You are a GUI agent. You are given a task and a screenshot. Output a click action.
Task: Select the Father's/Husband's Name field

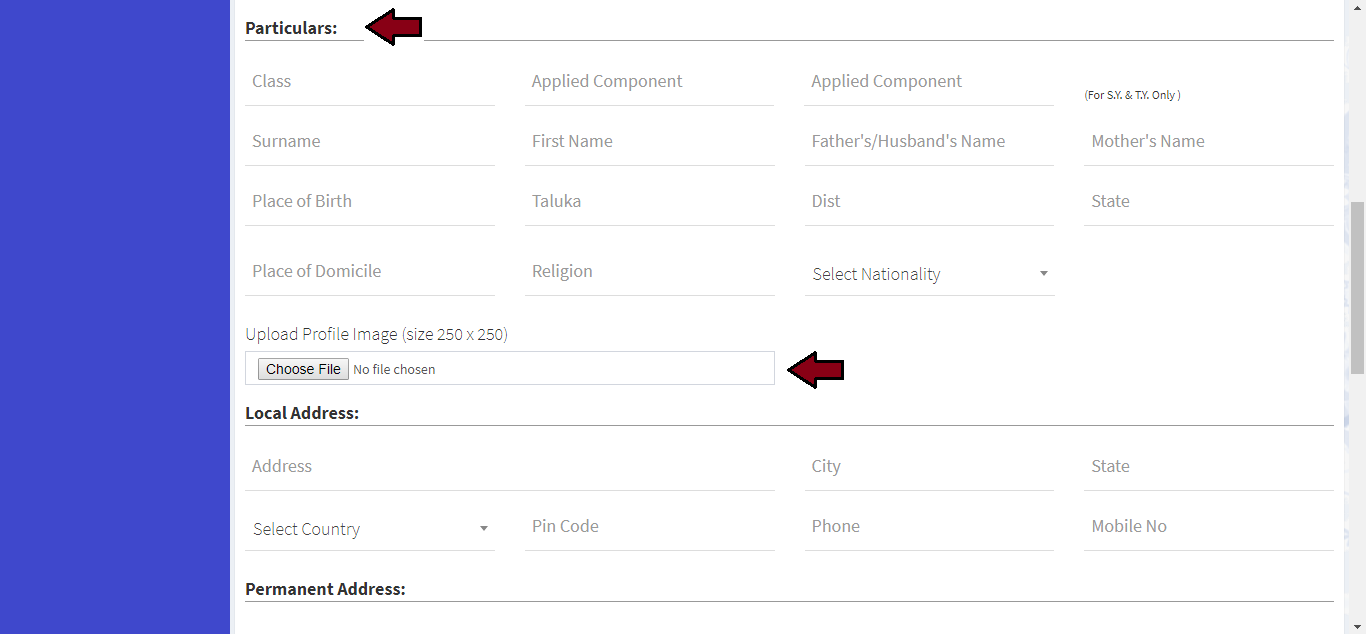[x=929, y=142]
